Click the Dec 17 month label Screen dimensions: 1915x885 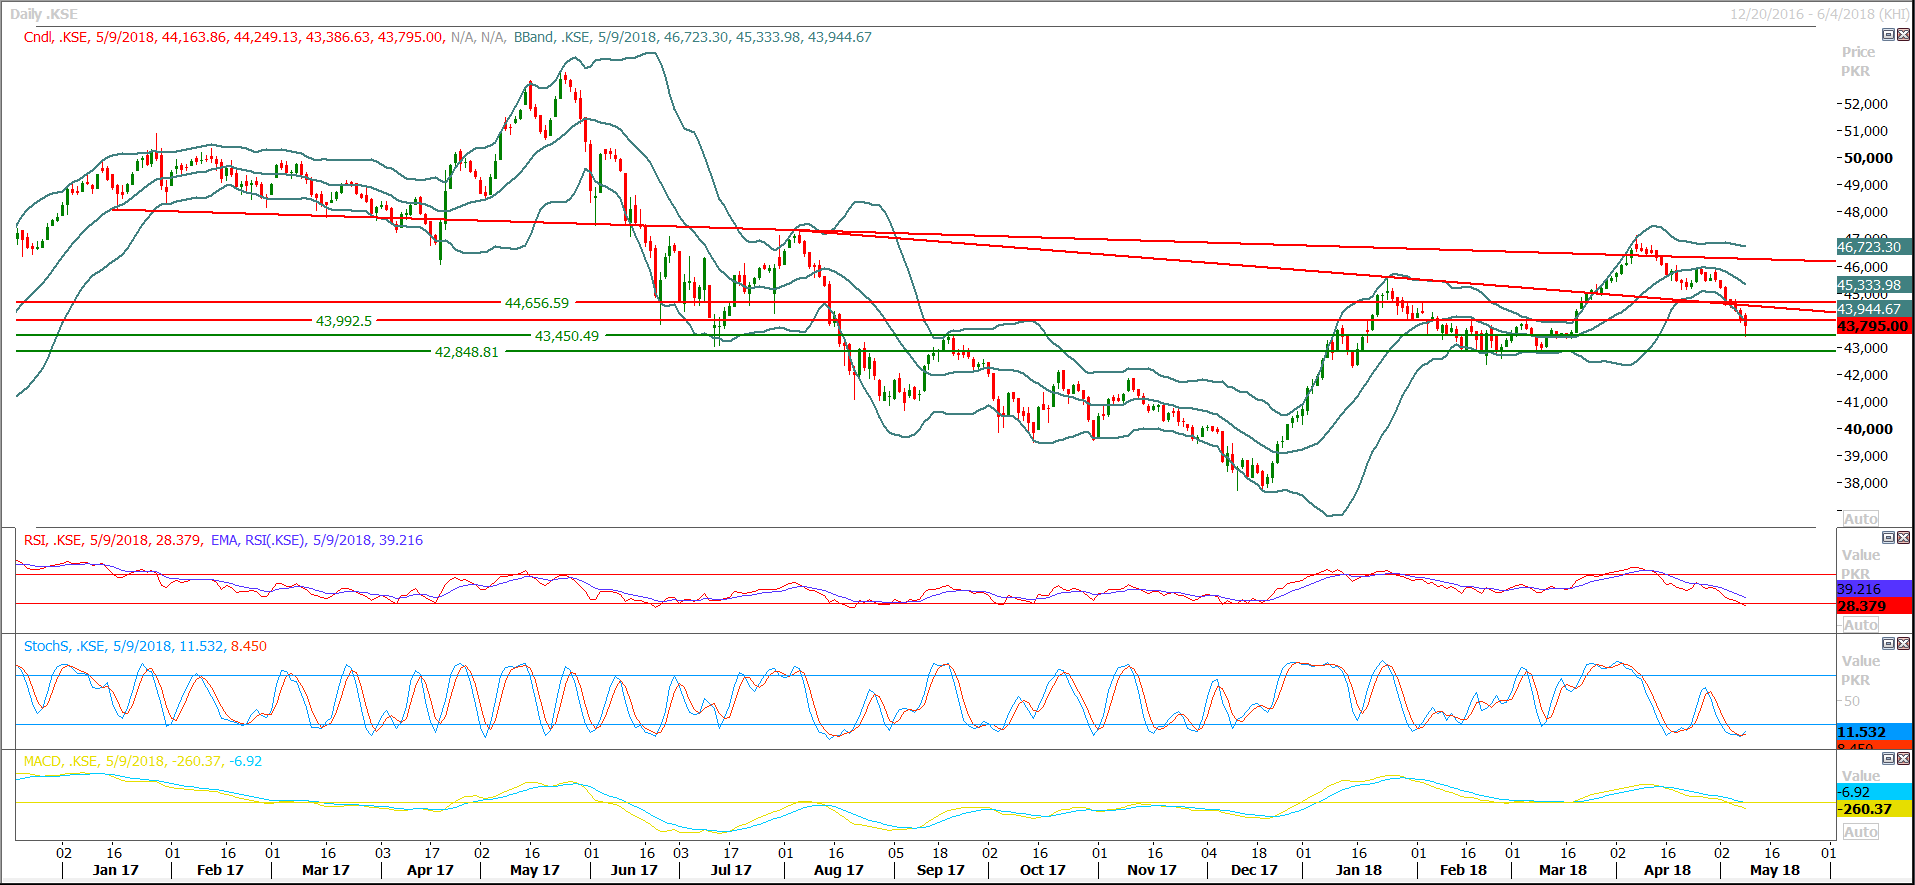(x=1254, y=870)
